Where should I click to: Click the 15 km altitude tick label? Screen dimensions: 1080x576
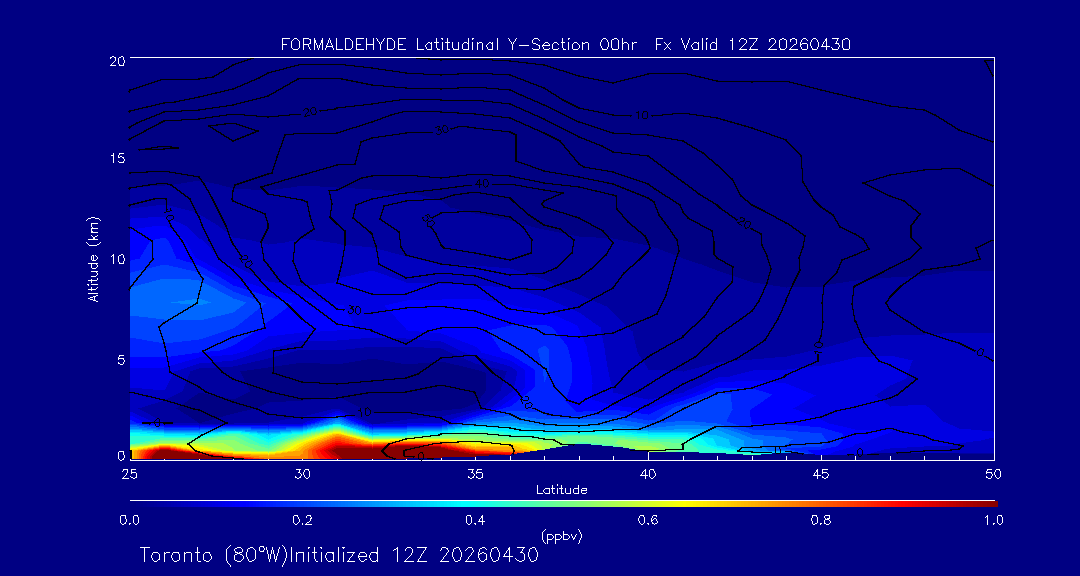click(x=117, y=158)
